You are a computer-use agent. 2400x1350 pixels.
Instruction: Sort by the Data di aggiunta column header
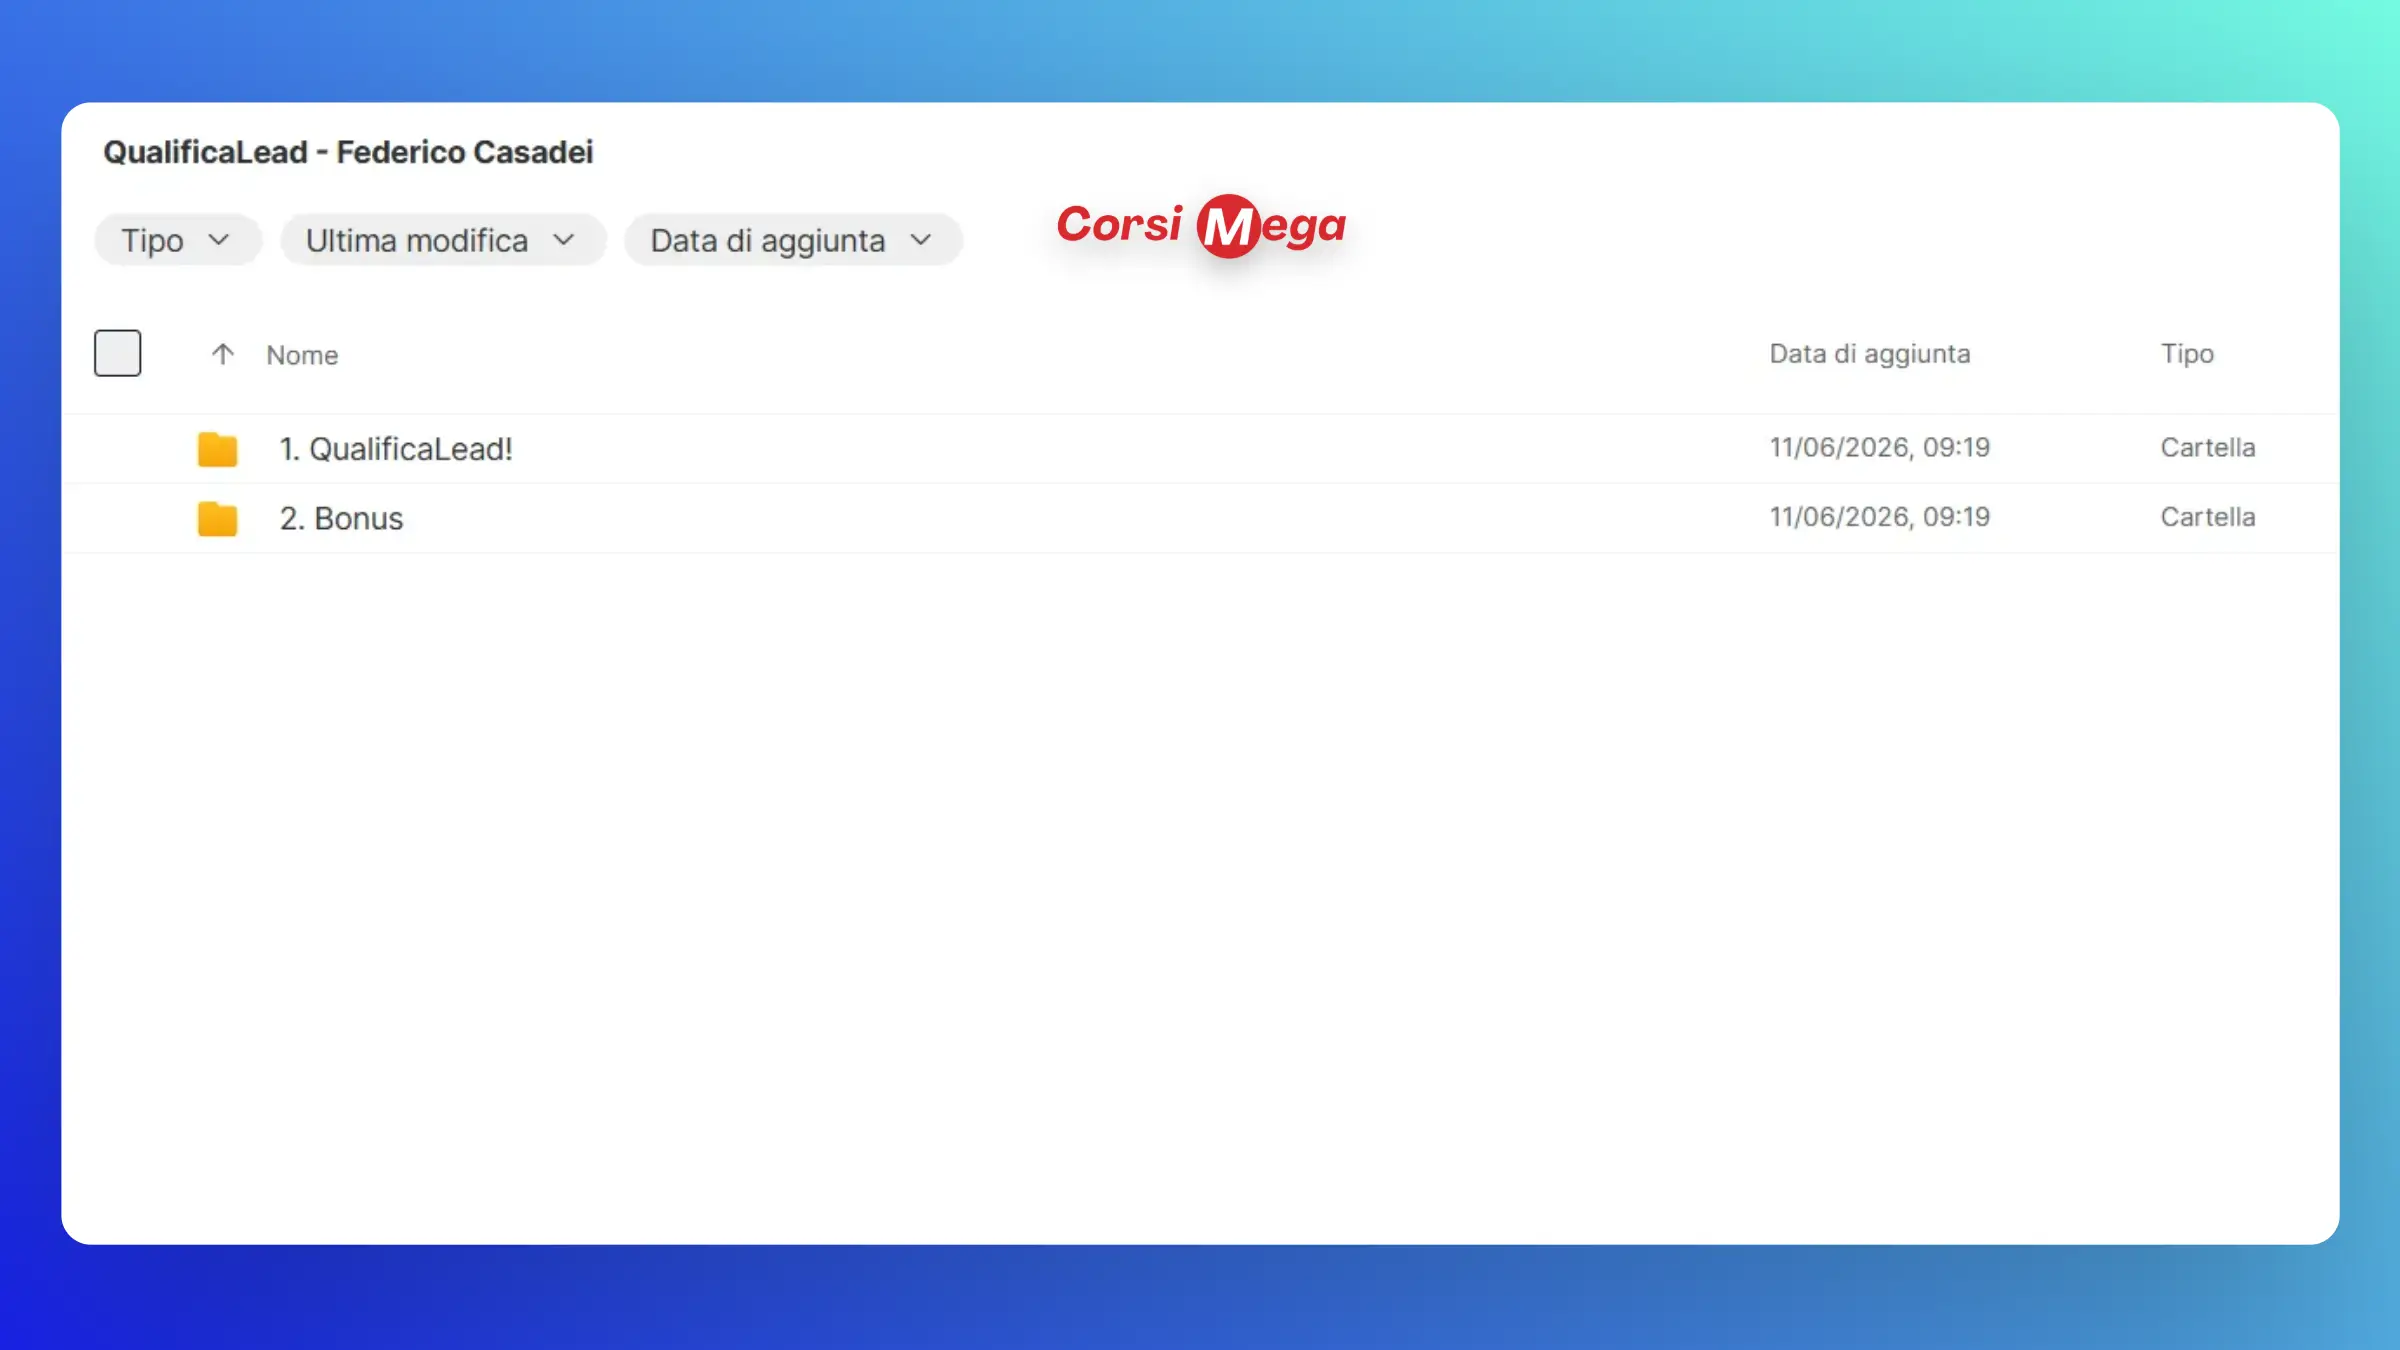(1870, 354)
